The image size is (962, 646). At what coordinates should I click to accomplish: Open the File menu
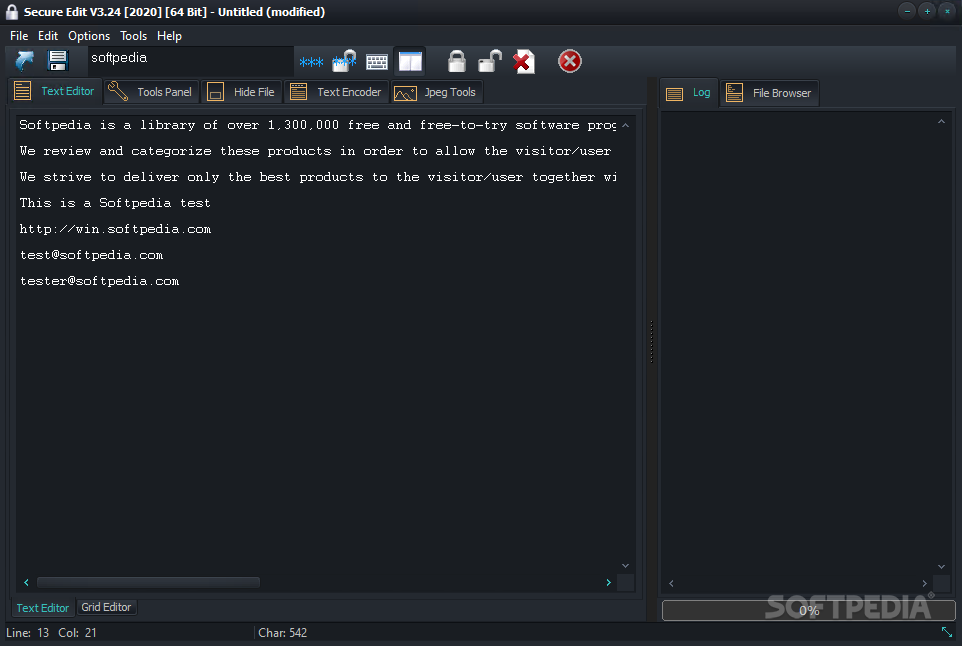(19, 36)
